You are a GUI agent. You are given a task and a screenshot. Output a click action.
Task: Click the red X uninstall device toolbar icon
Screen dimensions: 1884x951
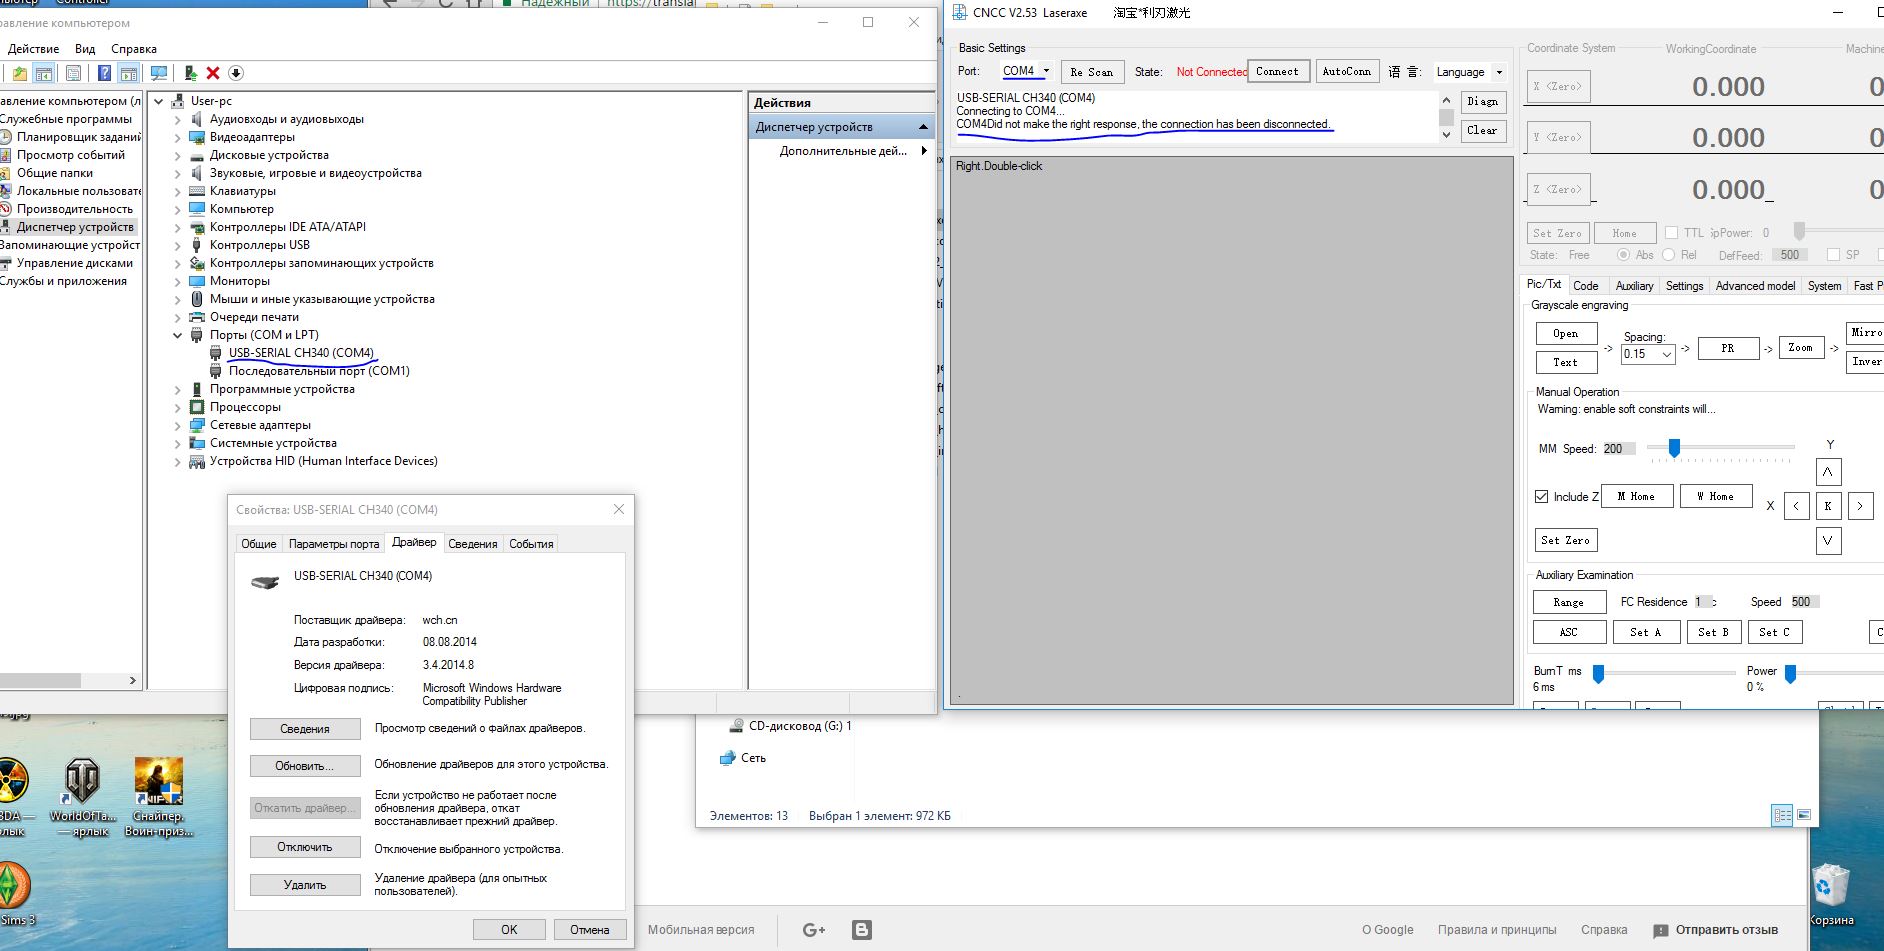coord(213,73)
